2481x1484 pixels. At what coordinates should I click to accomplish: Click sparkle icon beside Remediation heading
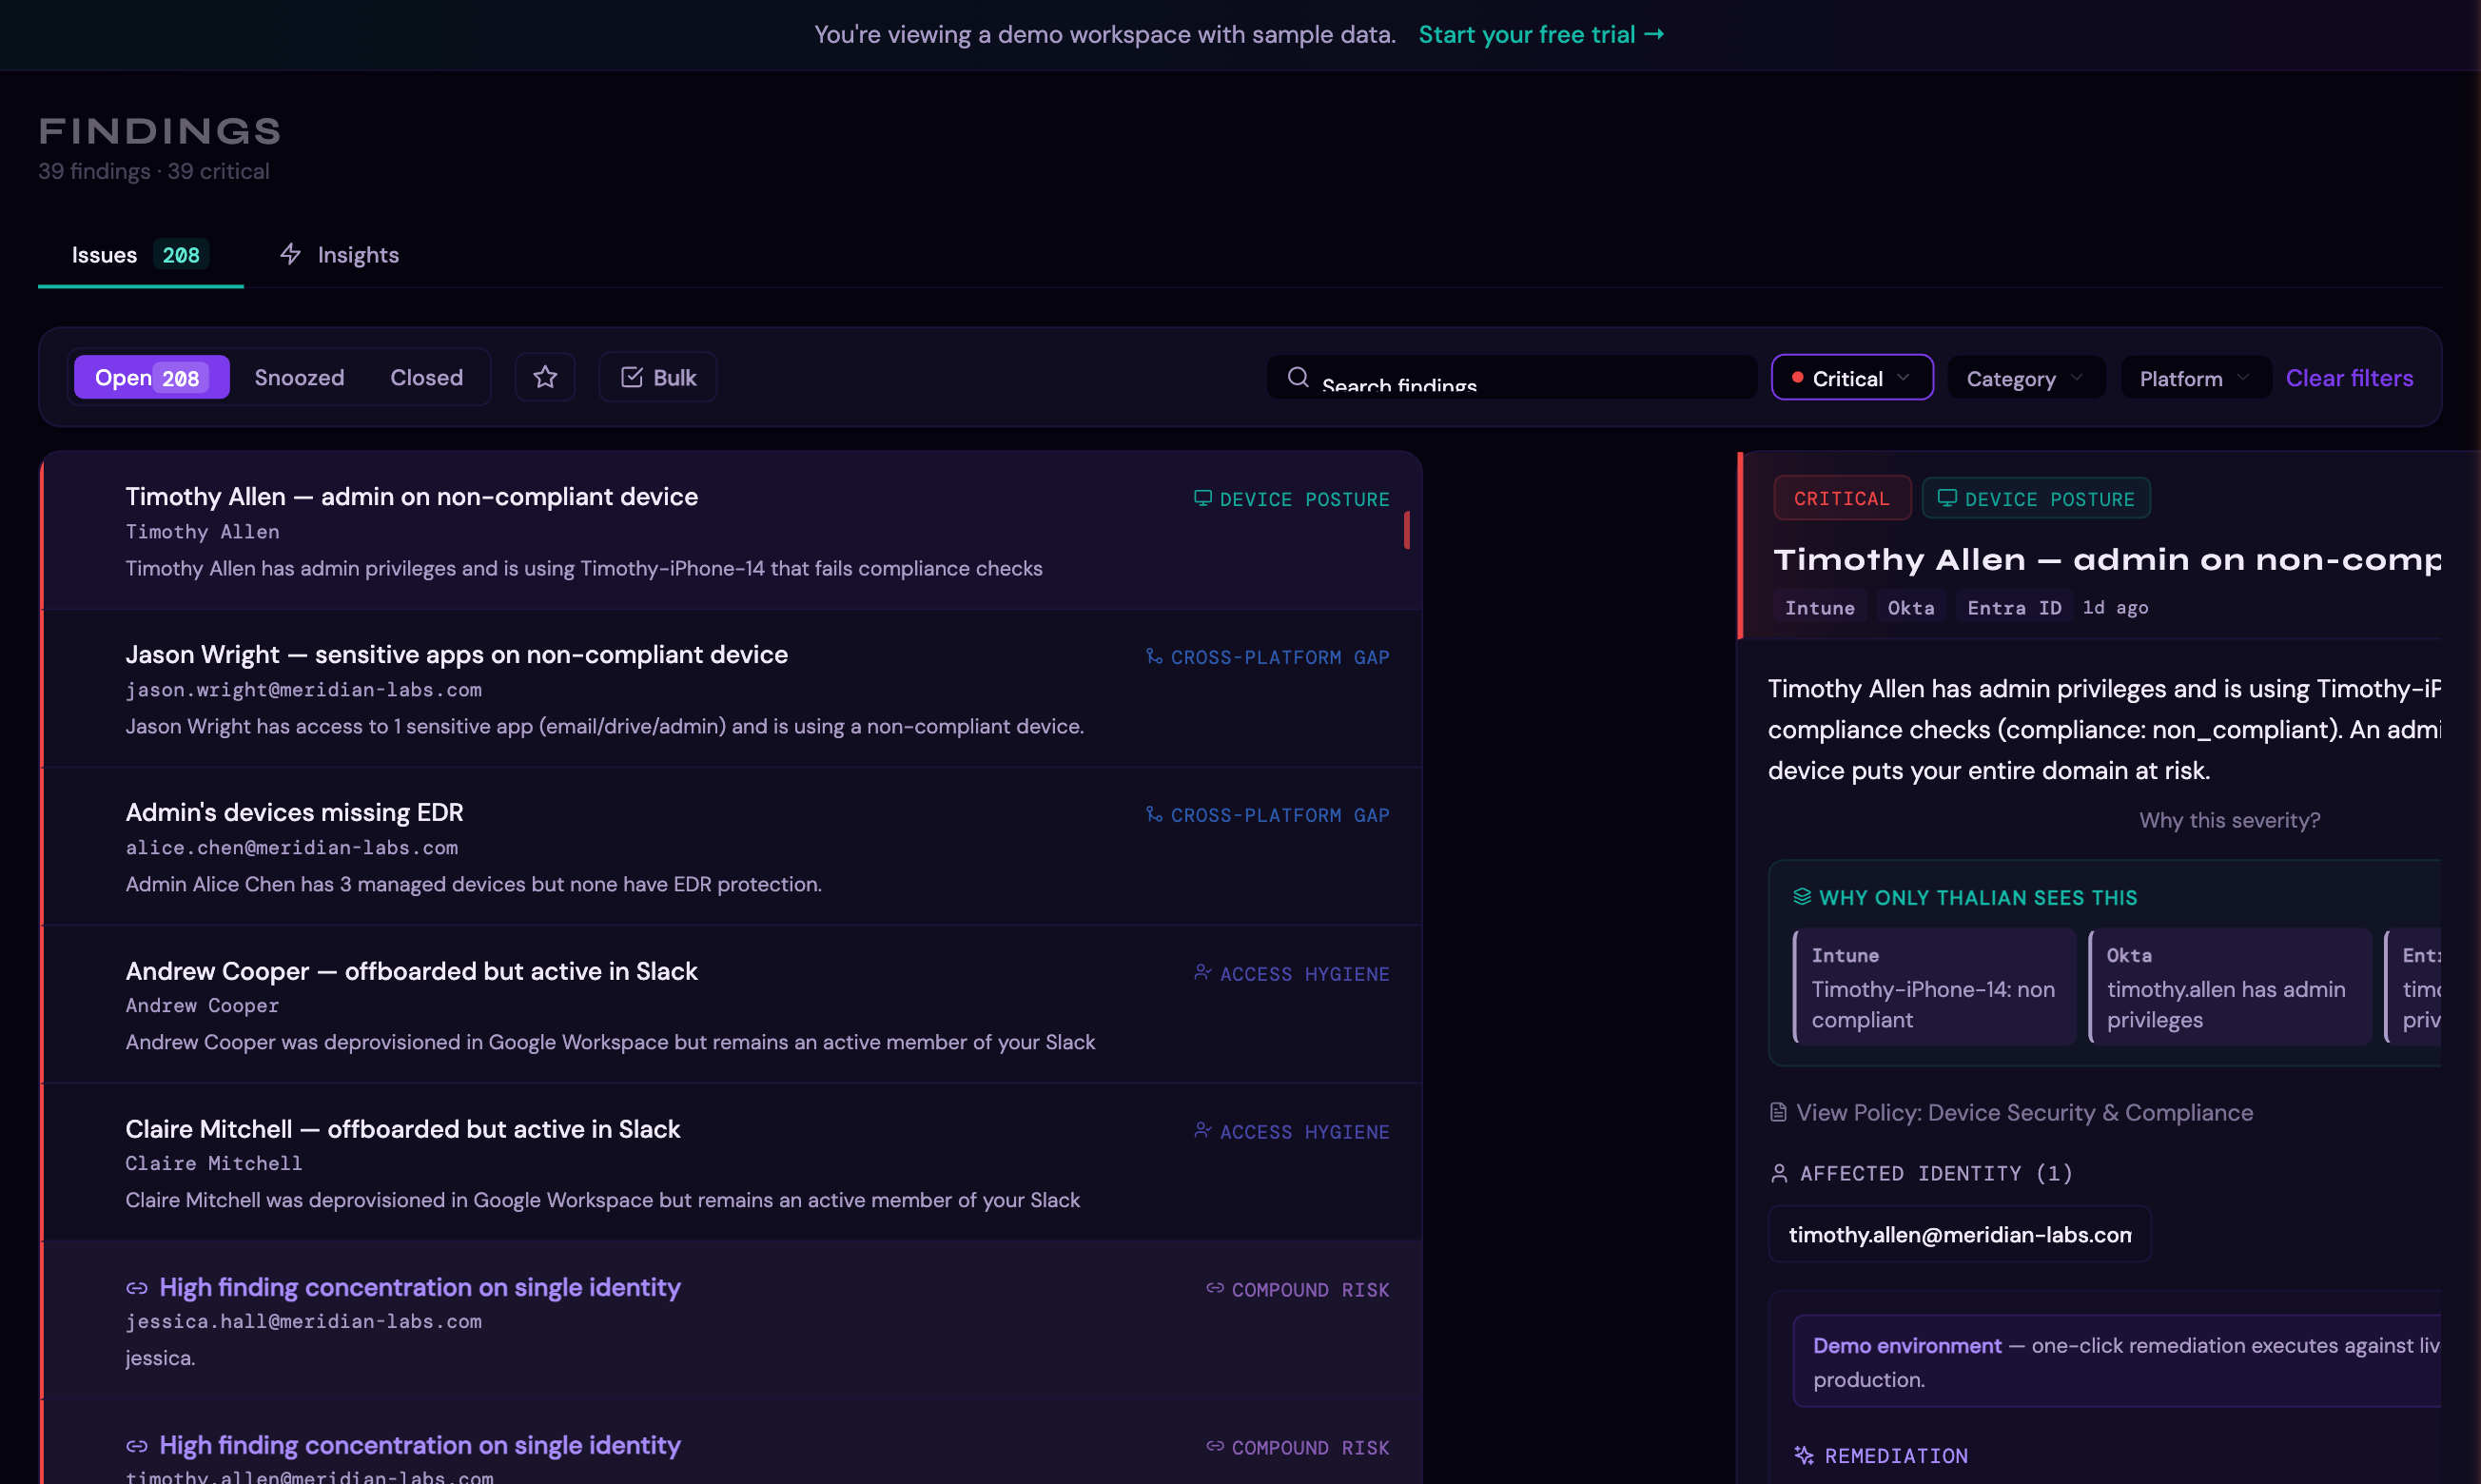(1804, 1455)
